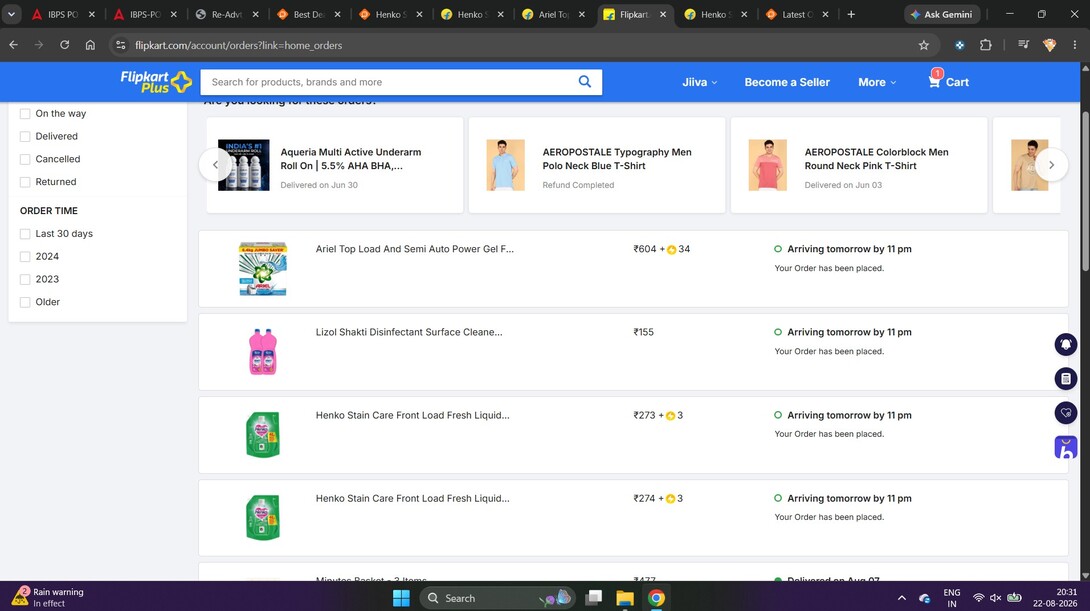Click the purple shopping bag floating icon
Viewport: 1090px width, 611px height.
[x=1066, y=447]
